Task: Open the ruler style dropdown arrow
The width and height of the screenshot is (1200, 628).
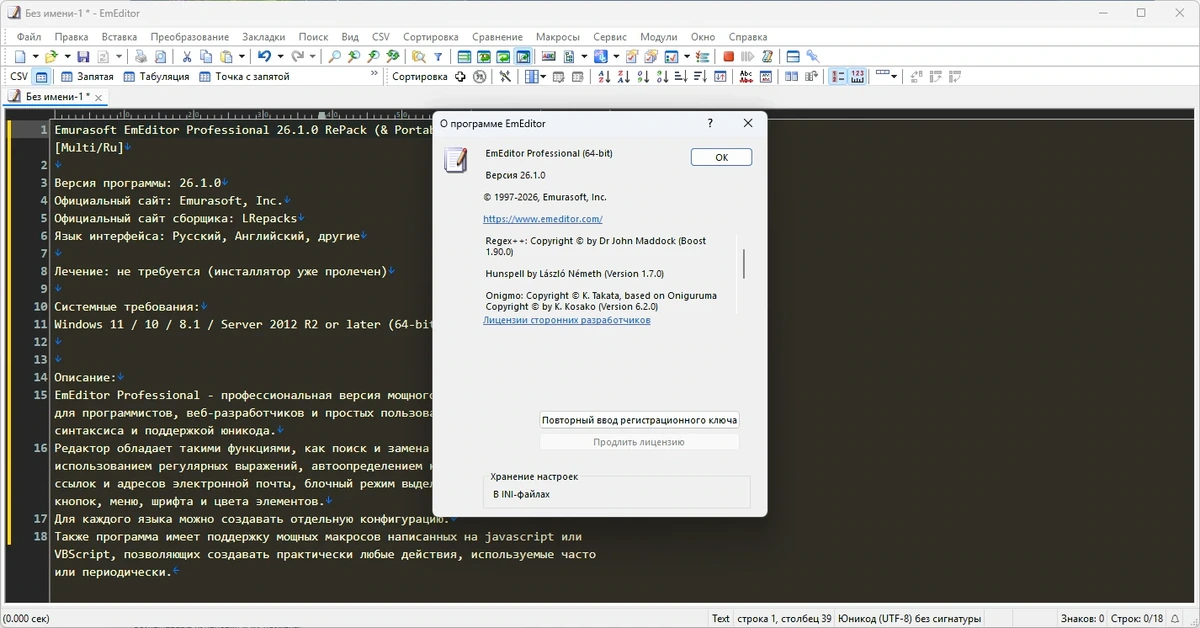Action: pos(893,77)
